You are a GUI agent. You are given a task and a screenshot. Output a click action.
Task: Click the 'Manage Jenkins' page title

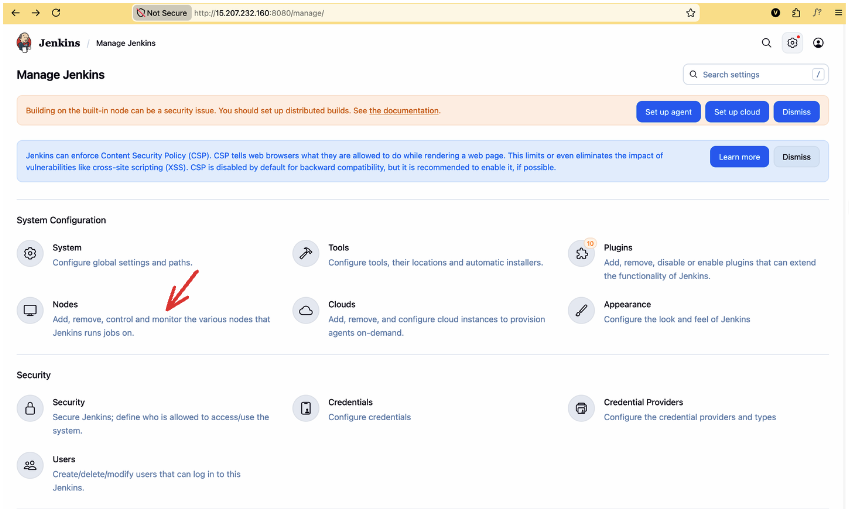[x=61, y=75]
